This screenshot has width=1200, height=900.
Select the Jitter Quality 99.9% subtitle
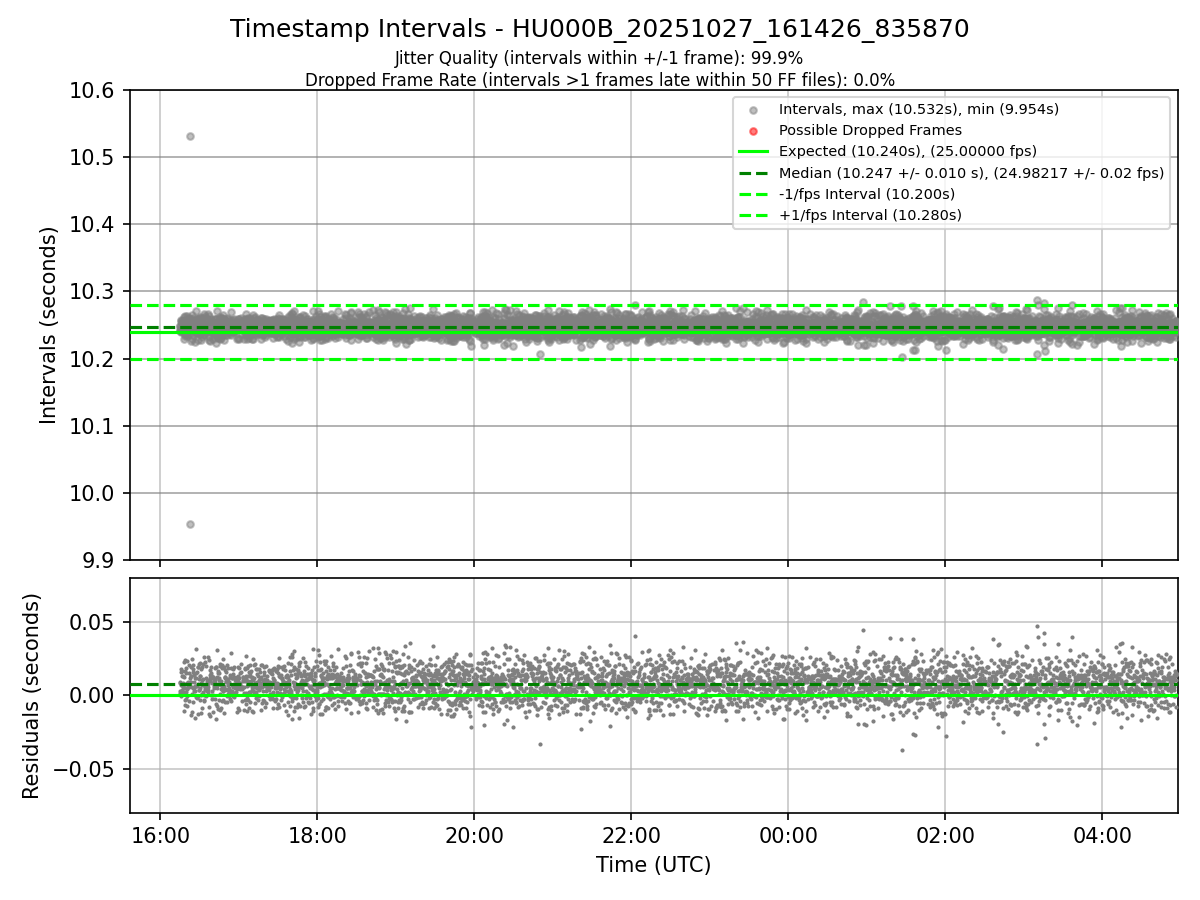(x=599, y=58)
